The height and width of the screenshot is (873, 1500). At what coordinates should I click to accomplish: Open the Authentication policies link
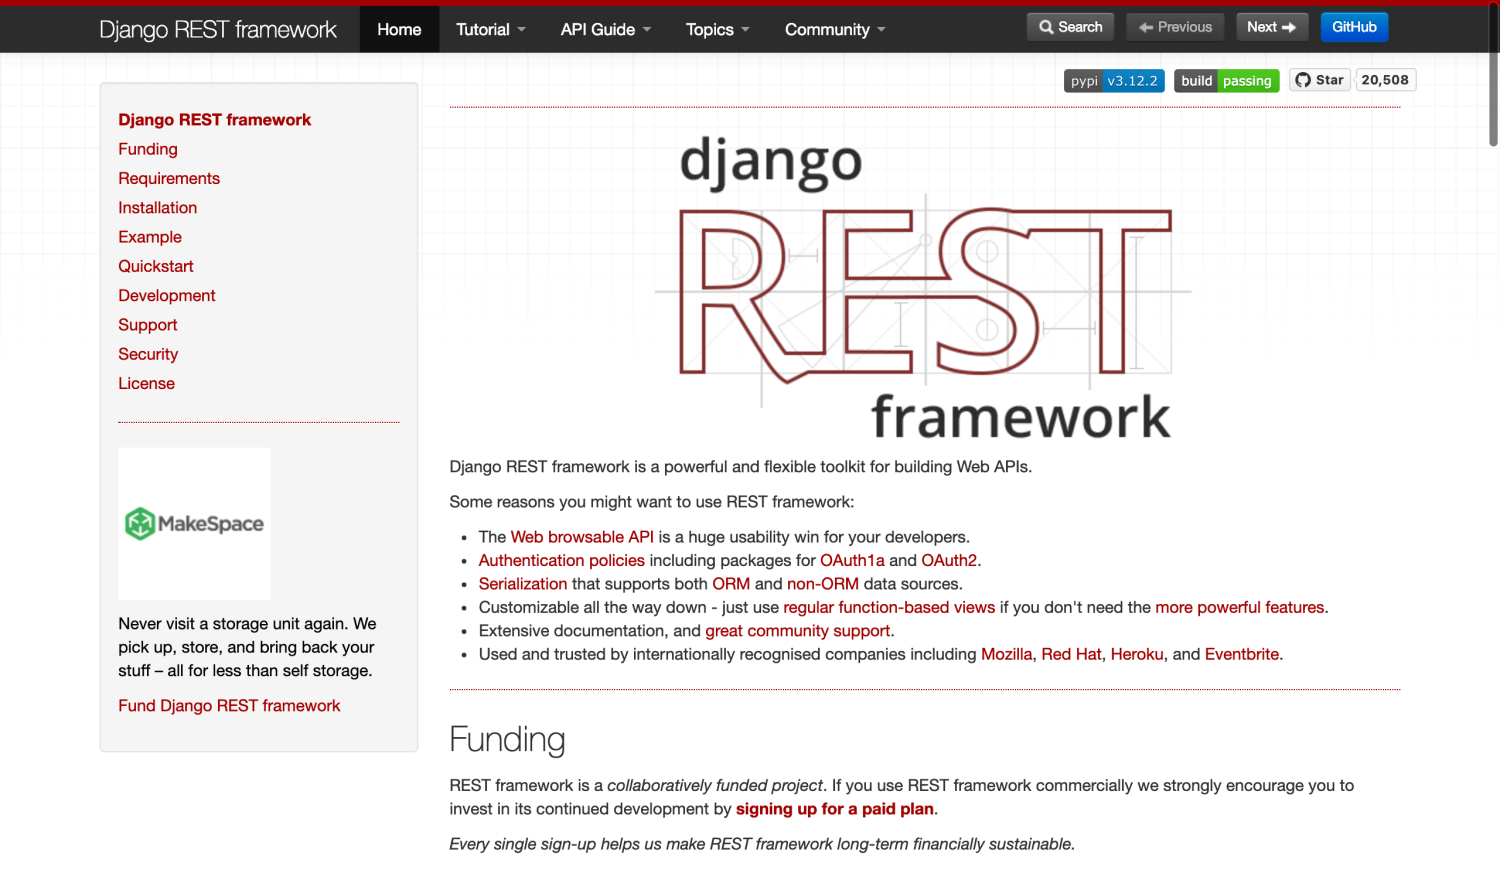tap(562, 560)
